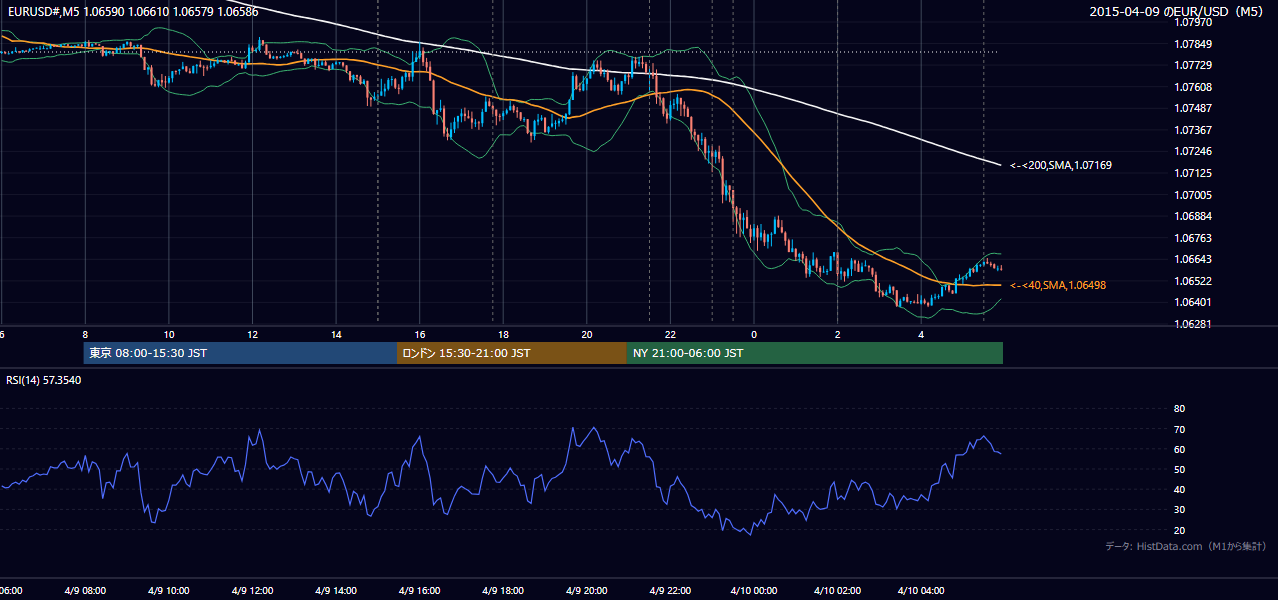Screen dimensions: 1278x600
Task: Click the 4/9 20:00 time axis label
Action: [x=587, y=591]
